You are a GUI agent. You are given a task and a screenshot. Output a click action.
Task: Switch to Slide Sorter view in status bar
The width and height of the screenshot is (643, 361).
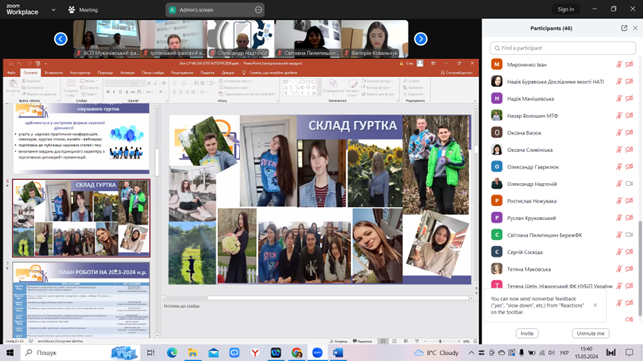[394, 341]
